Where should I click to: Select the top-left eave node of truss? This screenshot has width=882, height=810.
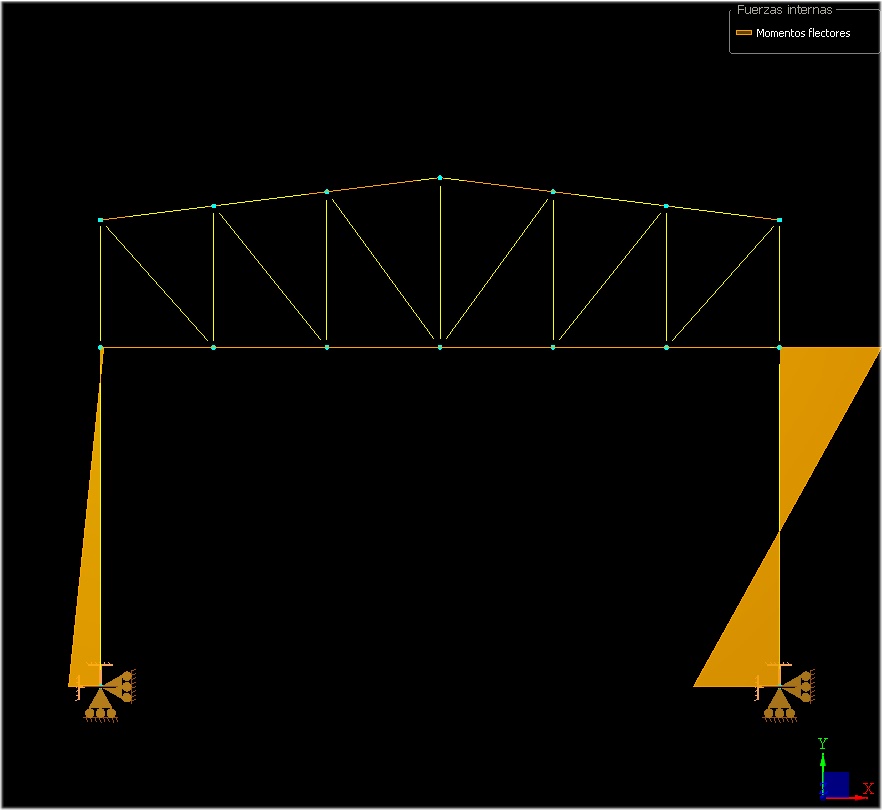click(x=100, y=220)
